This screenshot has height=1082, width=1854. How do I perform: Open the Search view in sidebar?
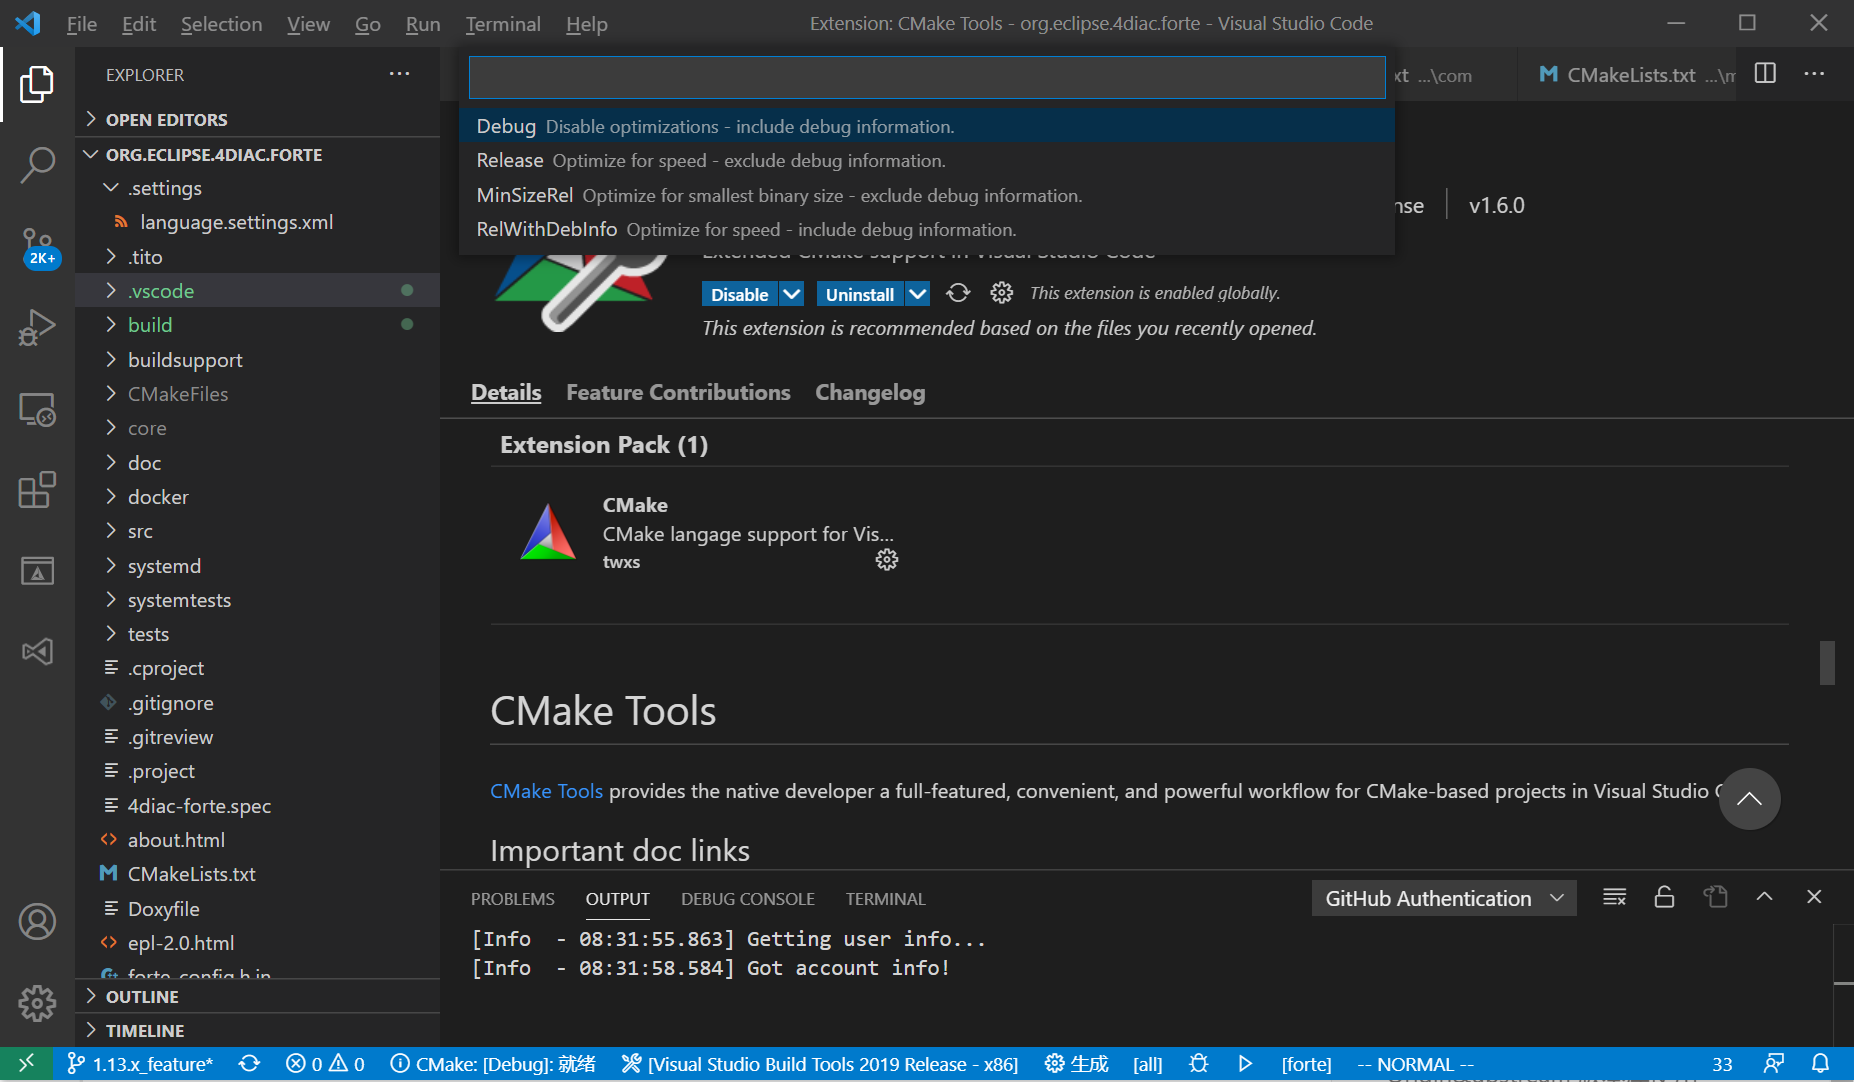pyautogui.click(x=37, y=165)
